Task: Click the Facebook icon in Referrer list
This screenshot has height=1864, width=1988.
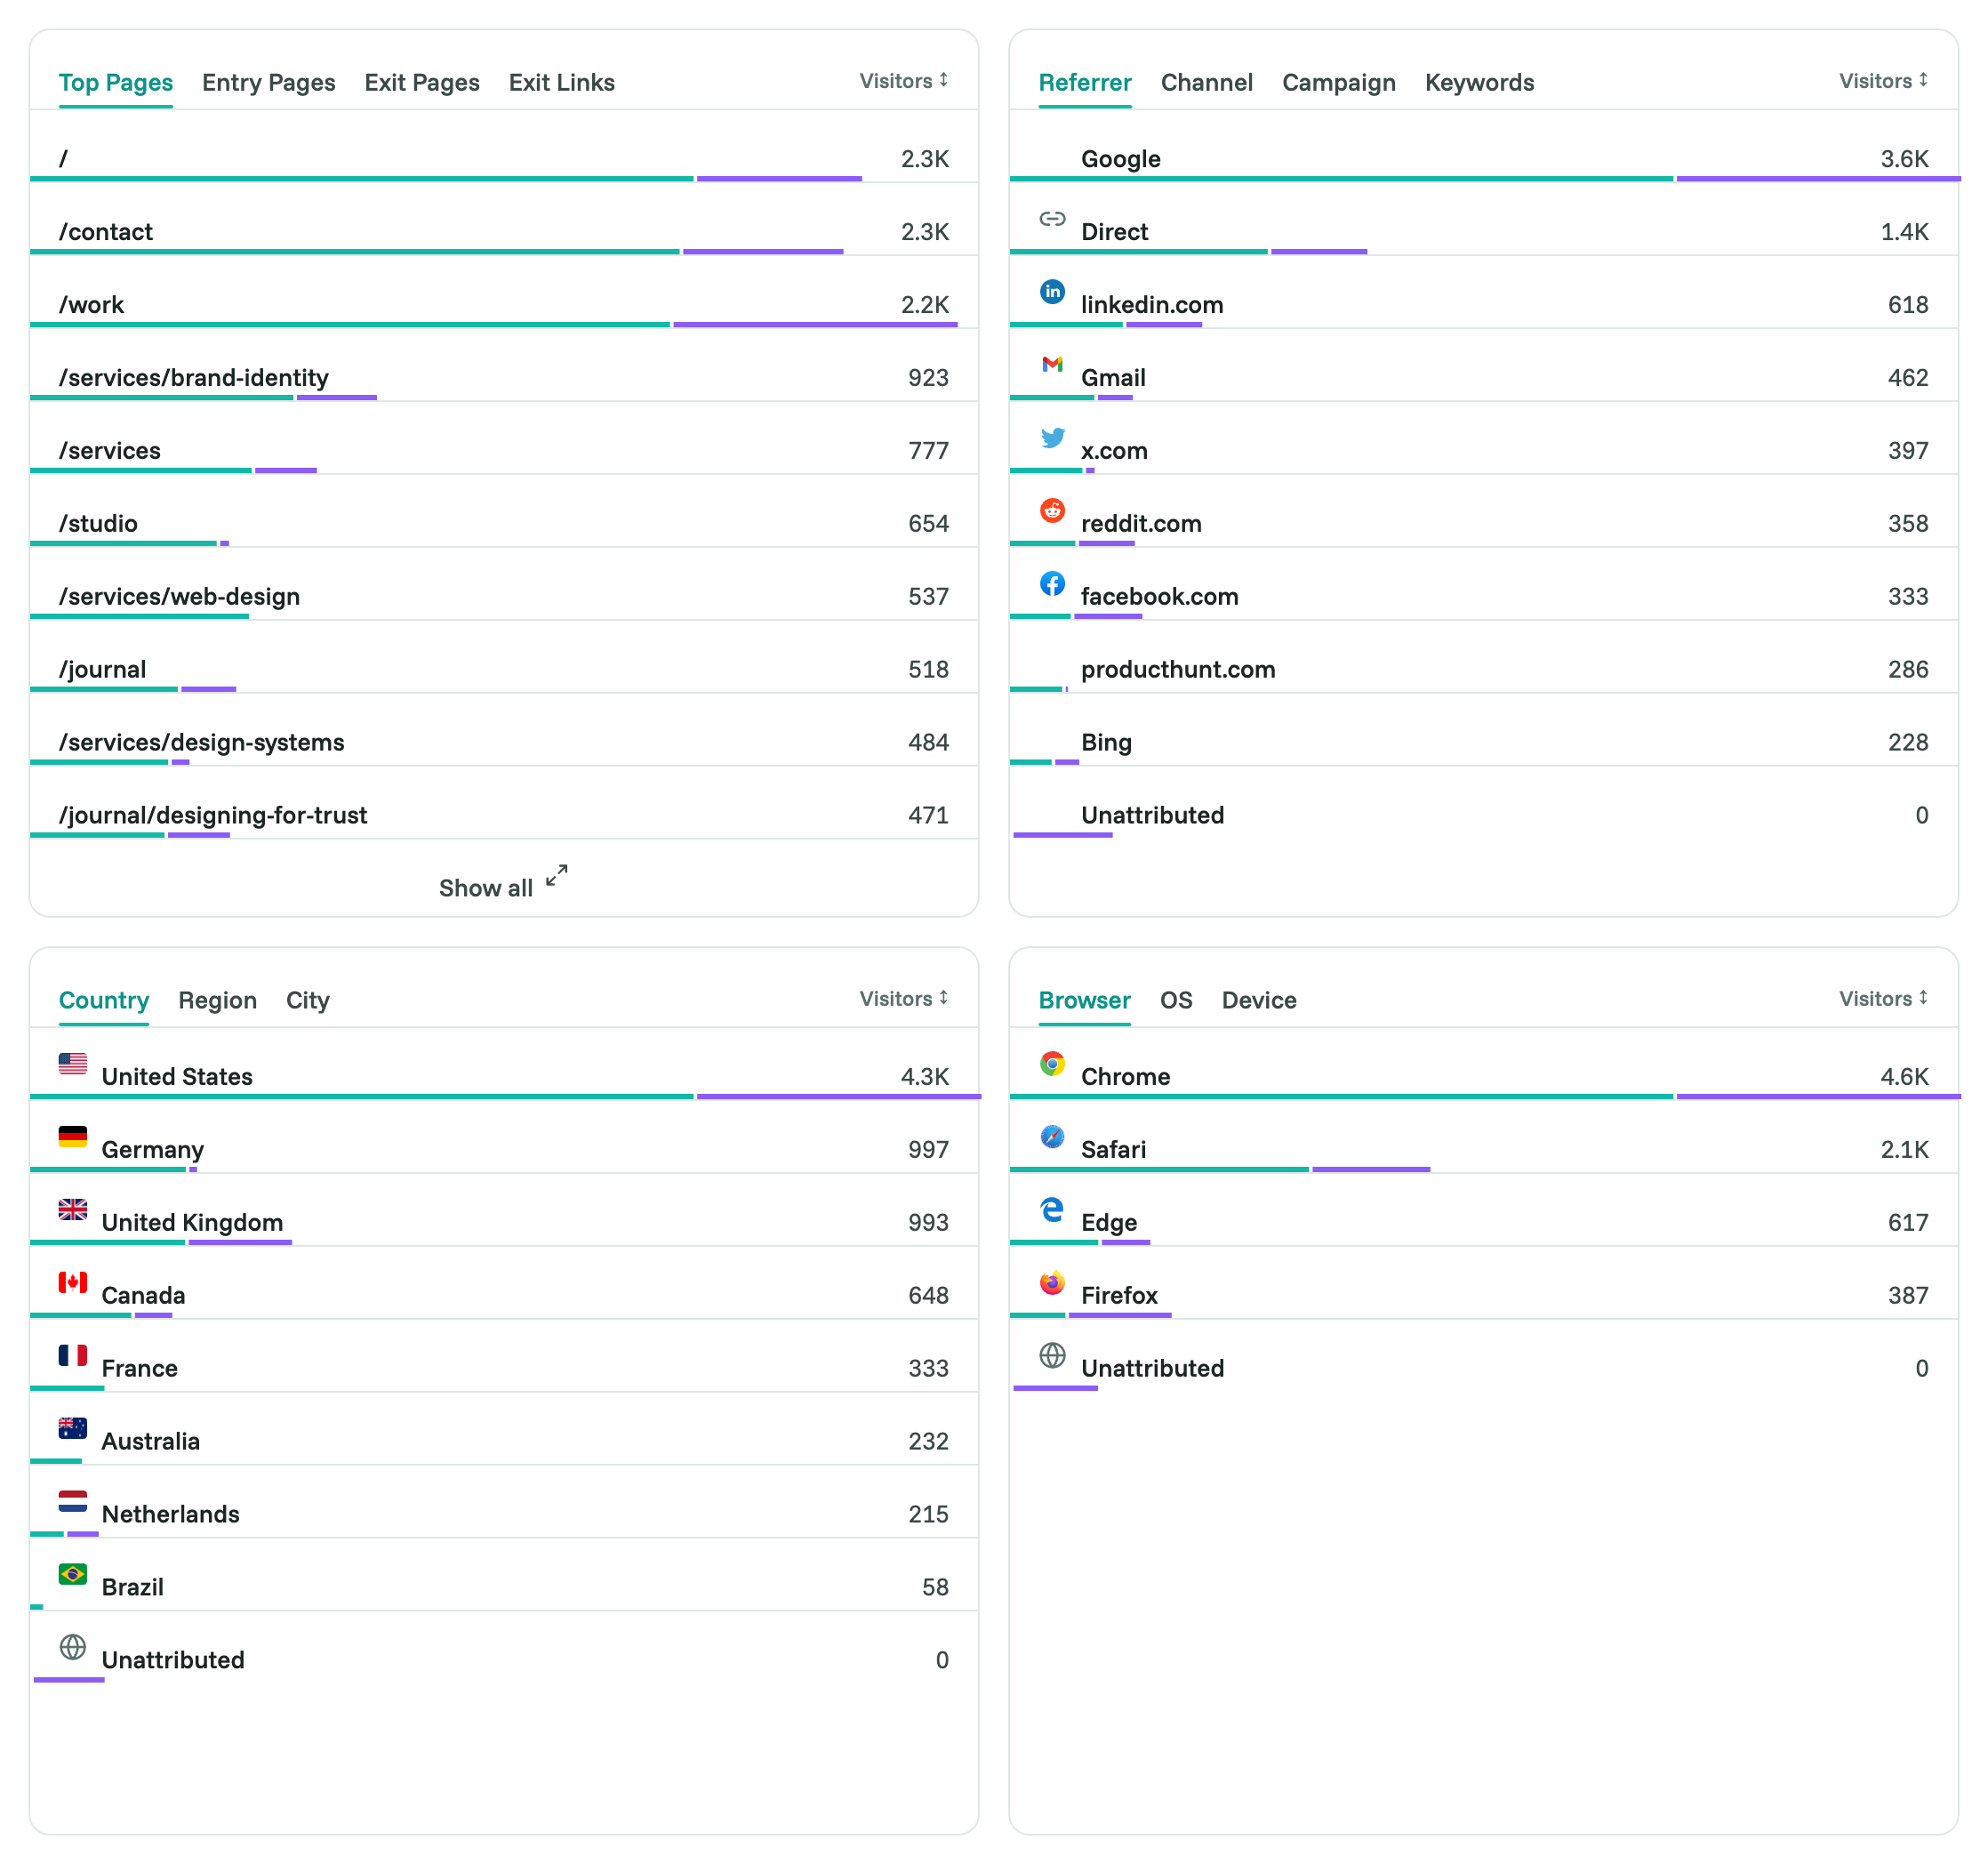Action: tap(1052, 583)
